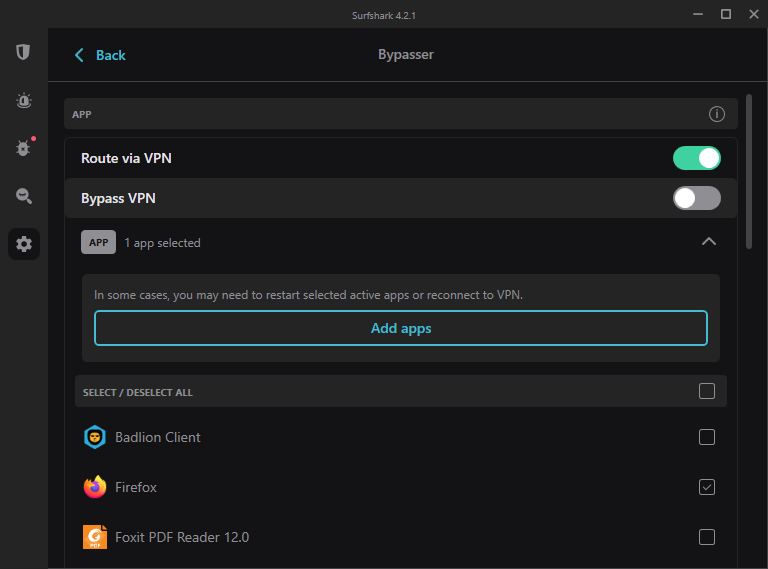Click the Firefox app icon
This screenshot has width=768, height=569.
click(x=95, y=487)
